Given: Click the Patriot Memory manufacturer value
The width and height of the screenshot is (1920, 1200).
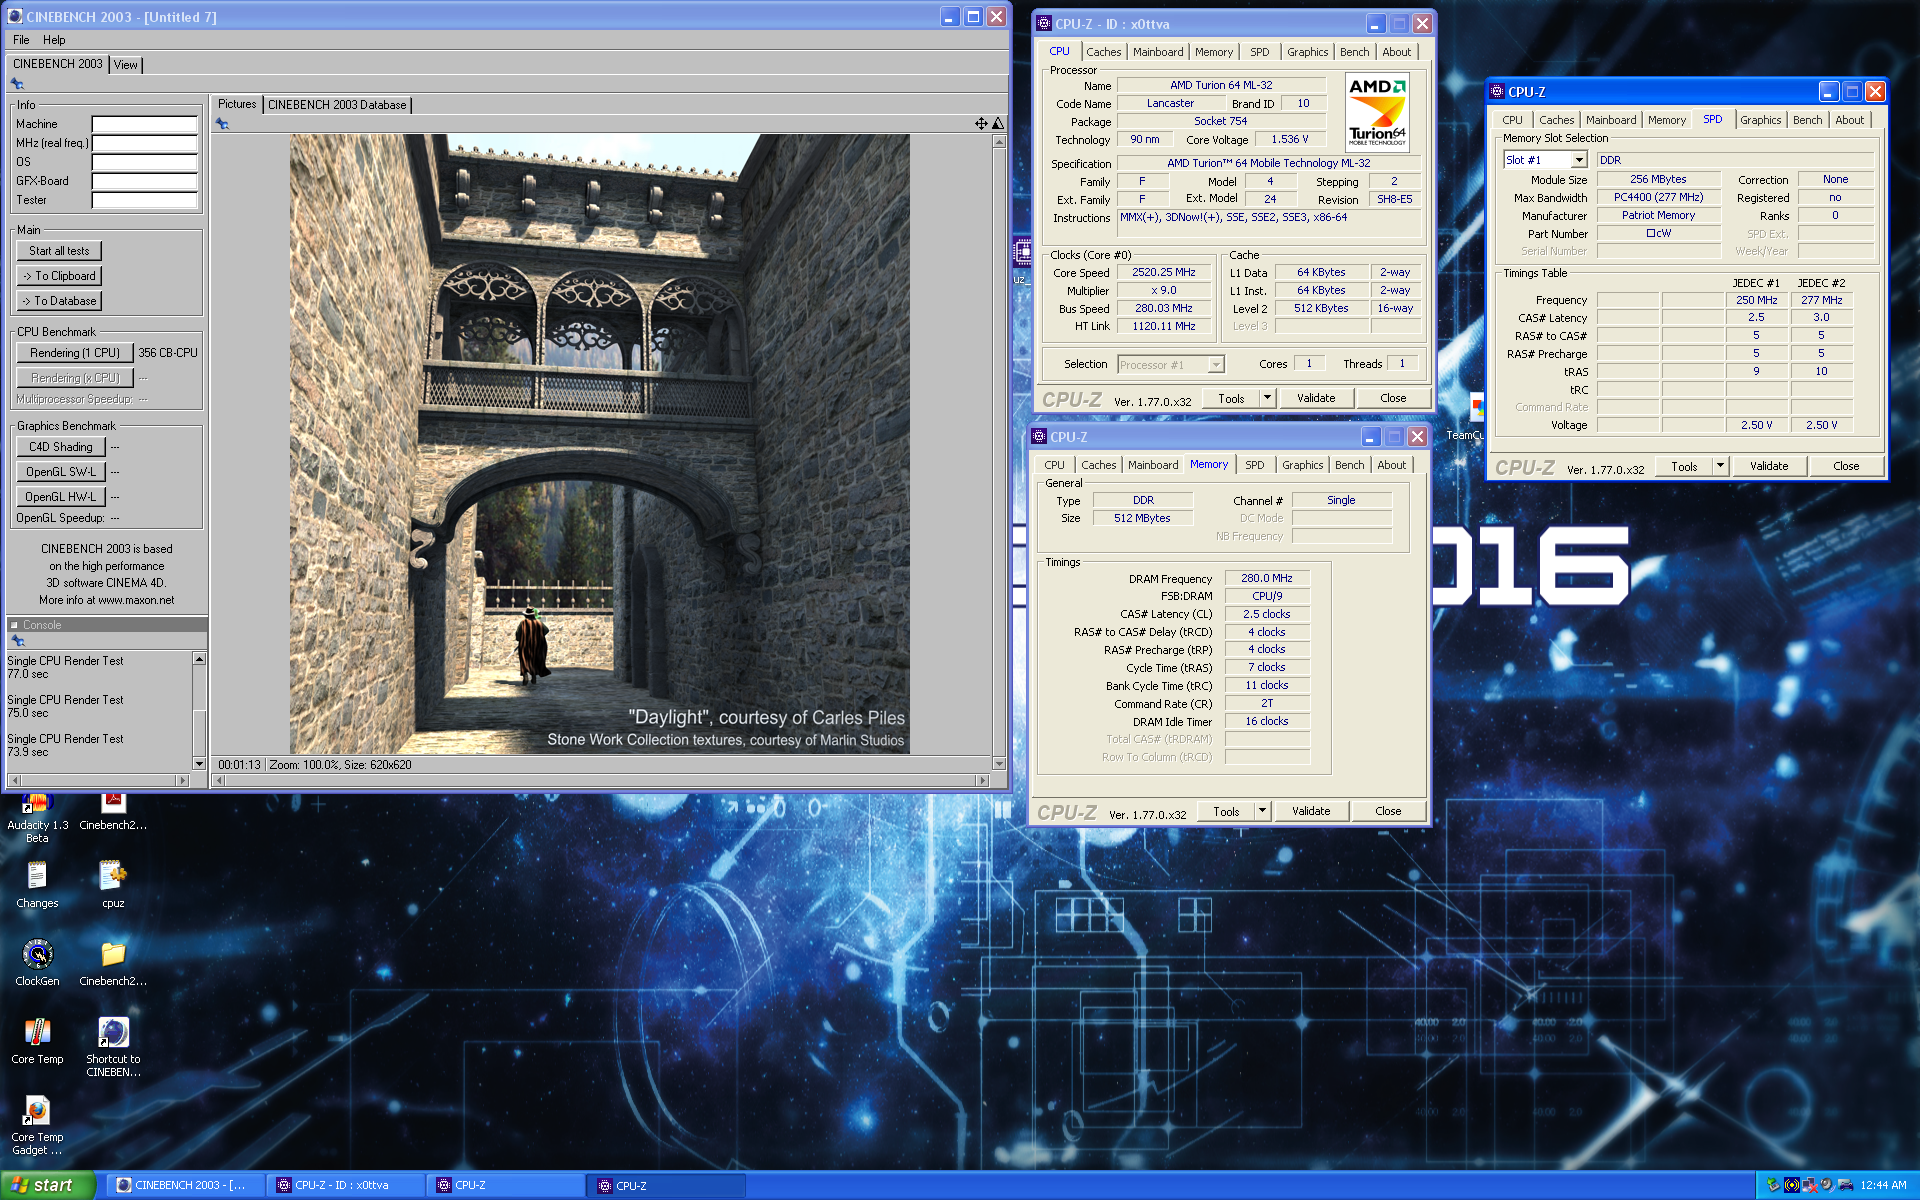Looking at the screenshot, I should (x=1658, y=216).
